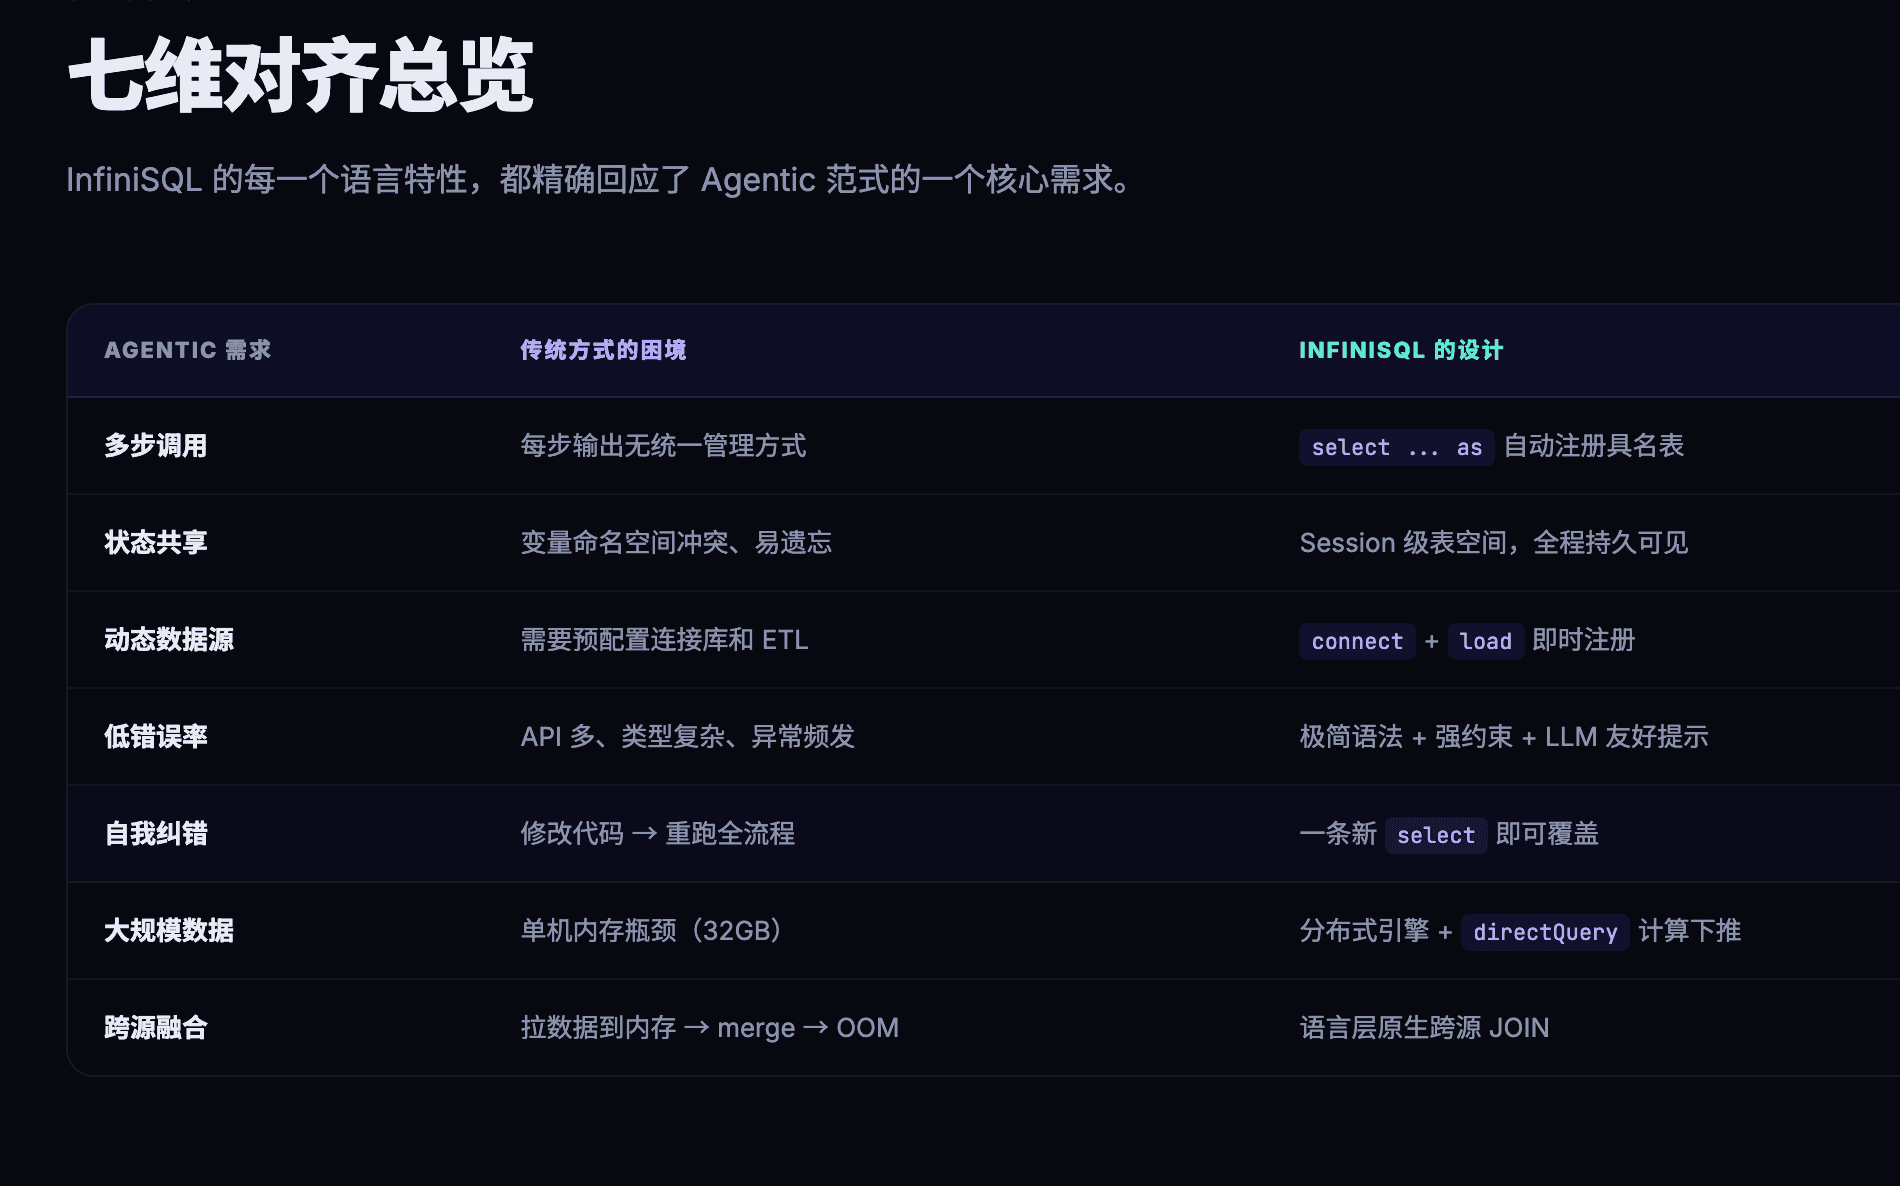Viewport: 1900px width, 1186px height.
Task: Click the 单机内存瓶颈（32GB）cell
Action: click(650, 931)
